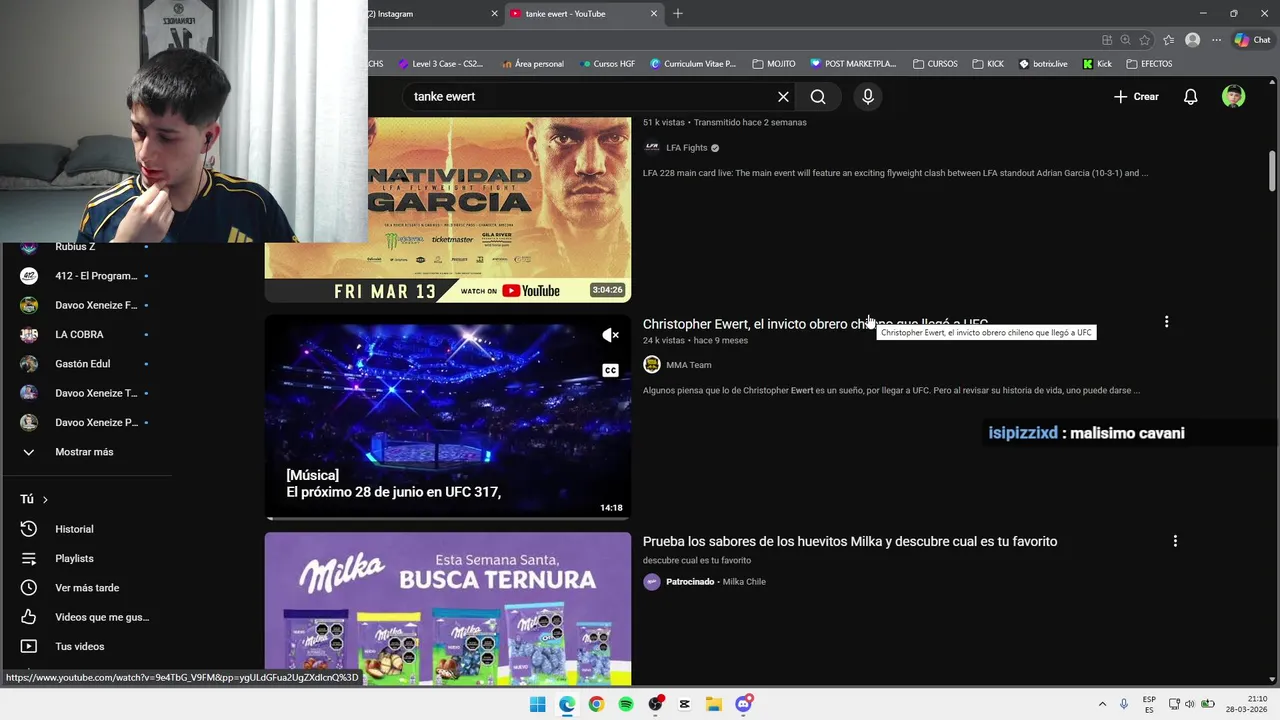The width and height of the screenshot is (1280, 720).
Task: Open POST MARKETPLA... bookmark
Action: (x=853, y=64)
